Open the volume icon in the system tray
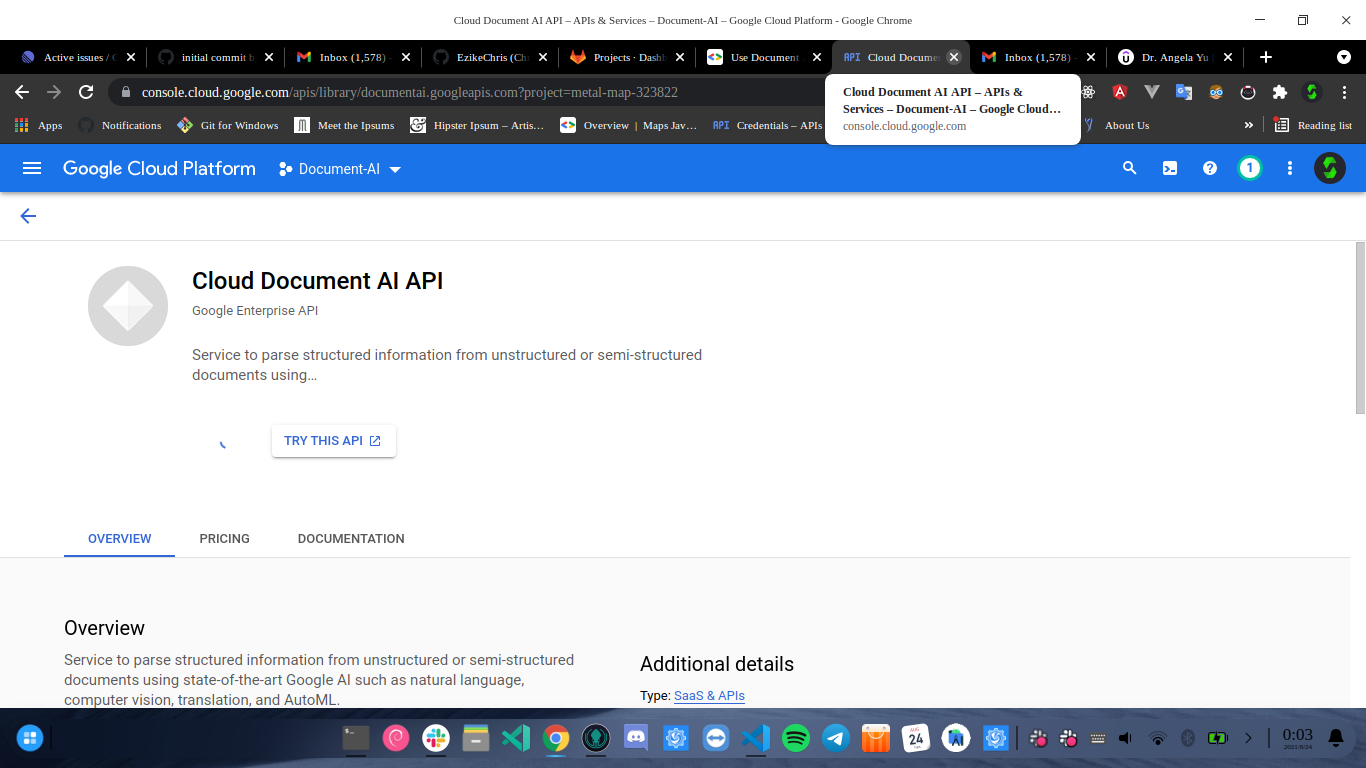 1126,739
